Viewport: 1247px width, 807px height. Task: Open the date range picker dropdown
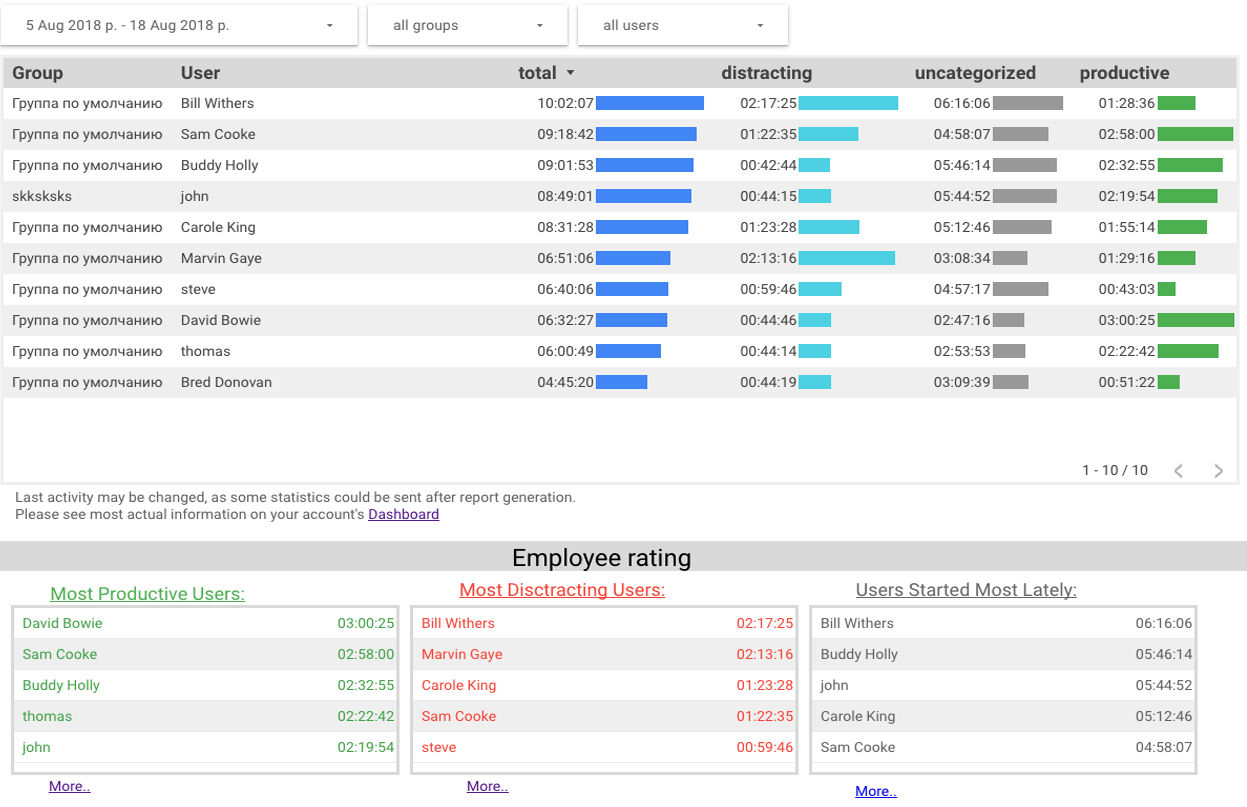click(178, 24)
